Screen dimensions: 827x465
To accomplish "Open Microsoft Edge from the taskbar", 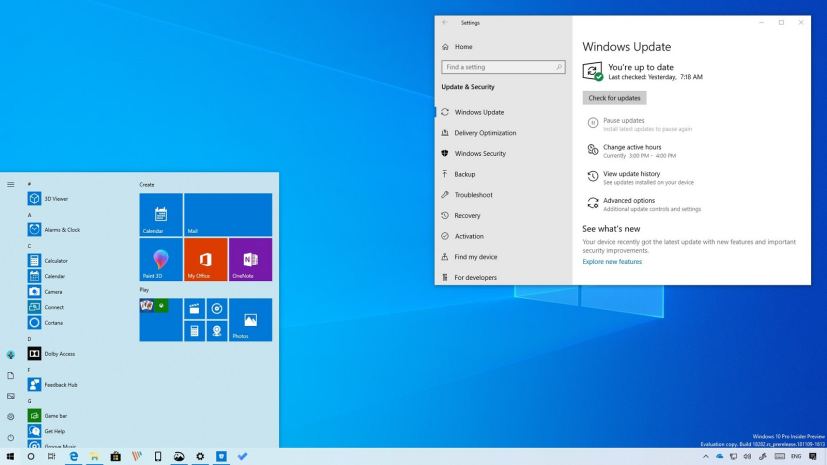I will tap(73, 457).
